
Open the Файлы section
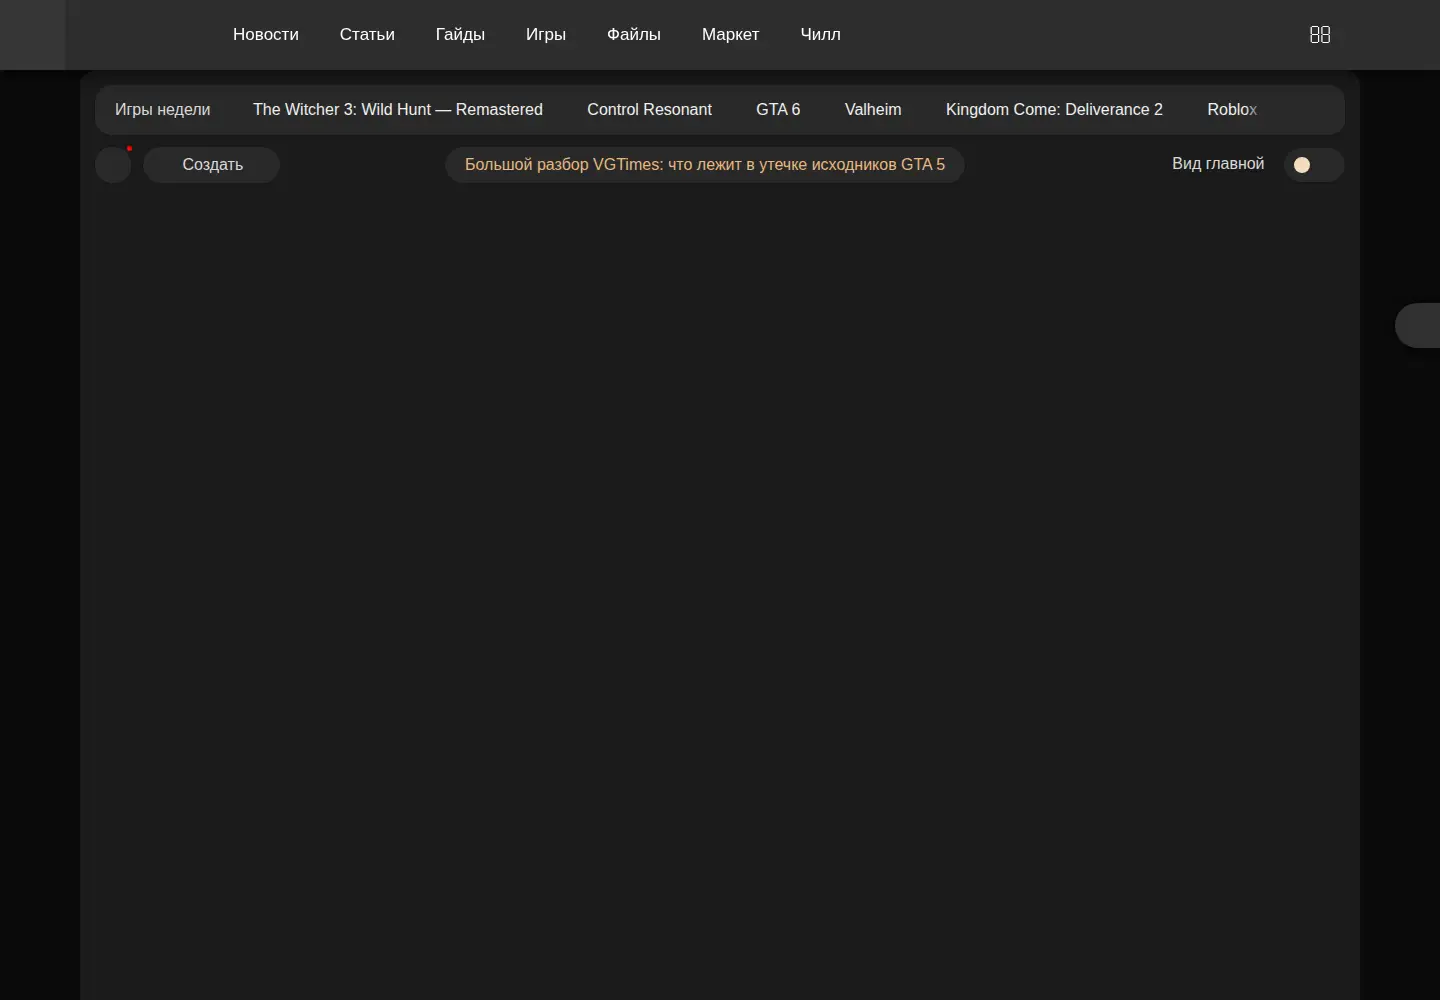coord(634,35)
